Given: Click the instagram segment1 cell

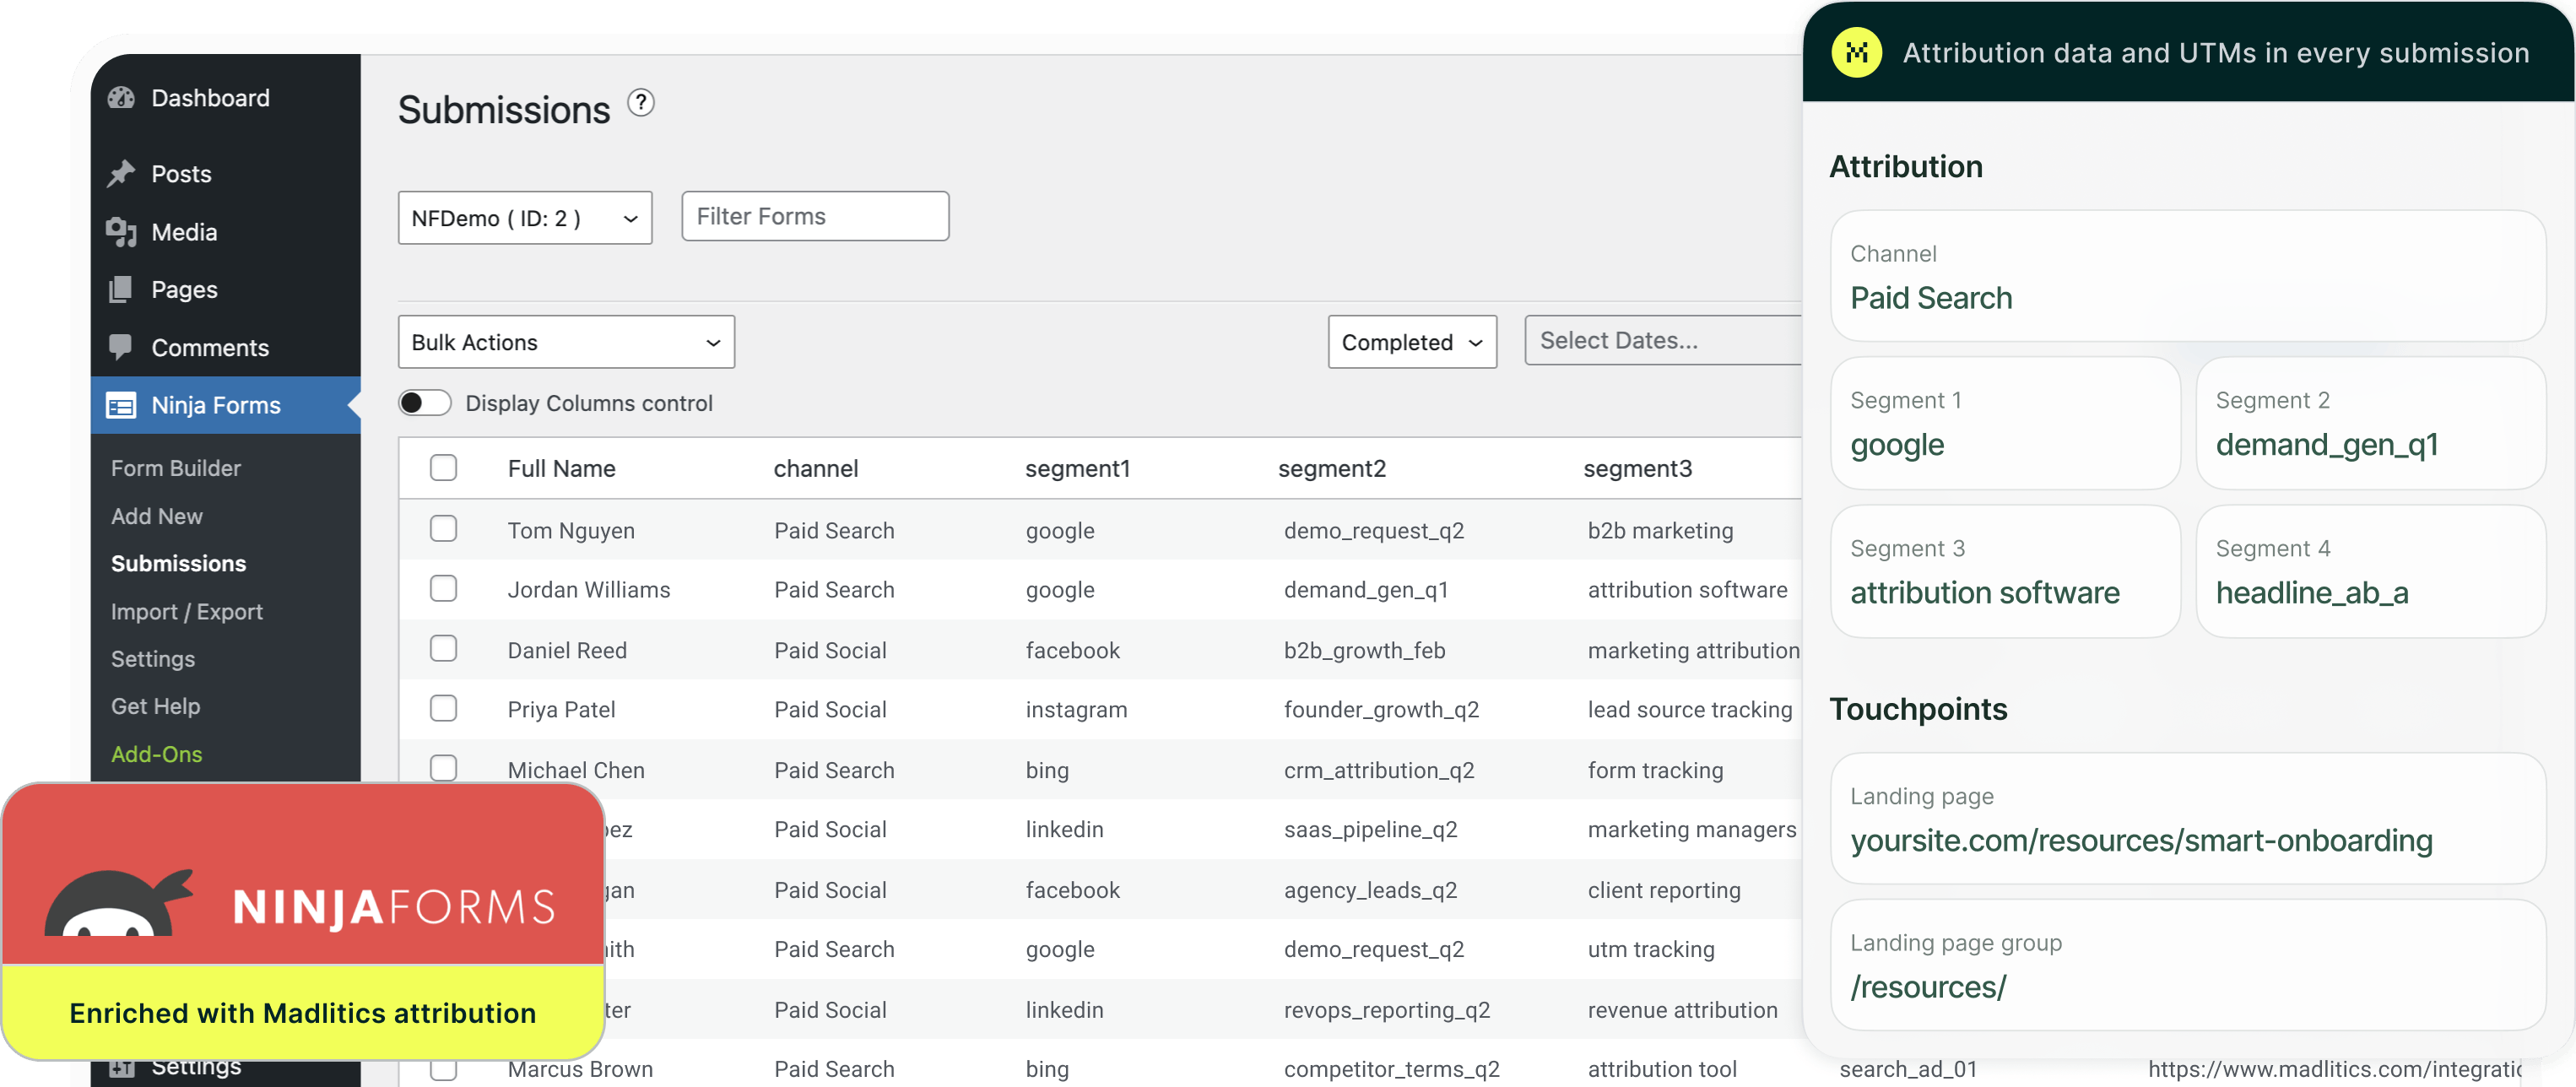Looking at the screenshot, I should [x=1076, y=709].
